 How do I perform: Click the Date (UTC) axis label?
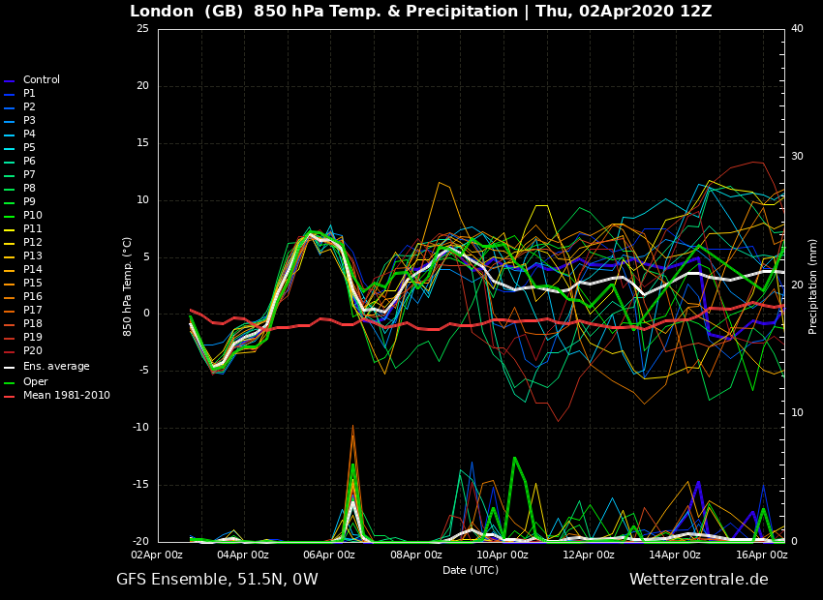pyautogui.click(x=470, y=569)
